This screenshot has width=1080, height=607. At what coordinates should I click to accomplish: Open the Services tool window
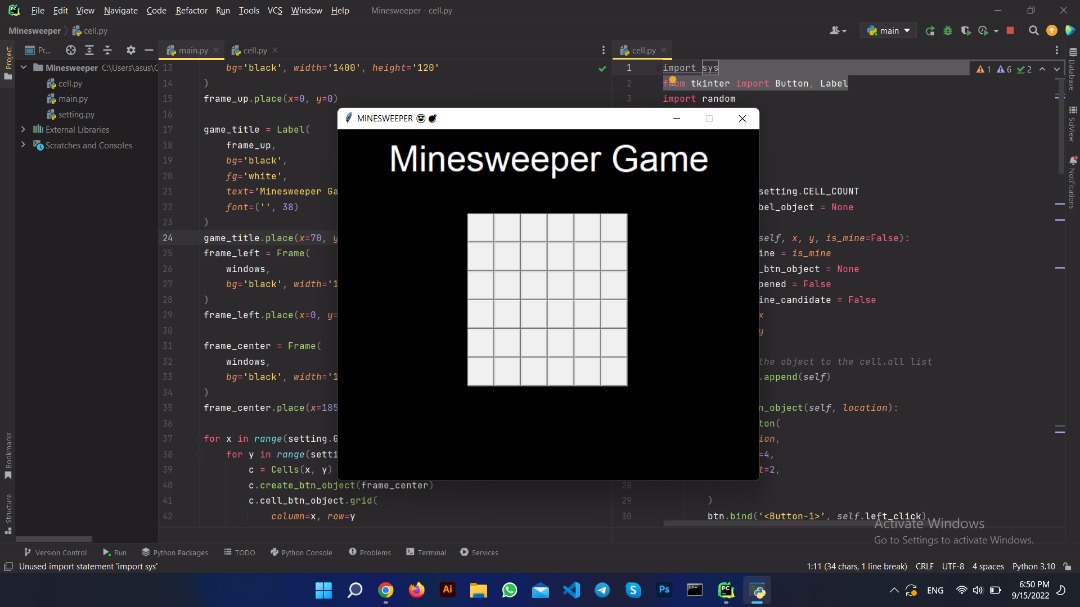coord(479,552)
